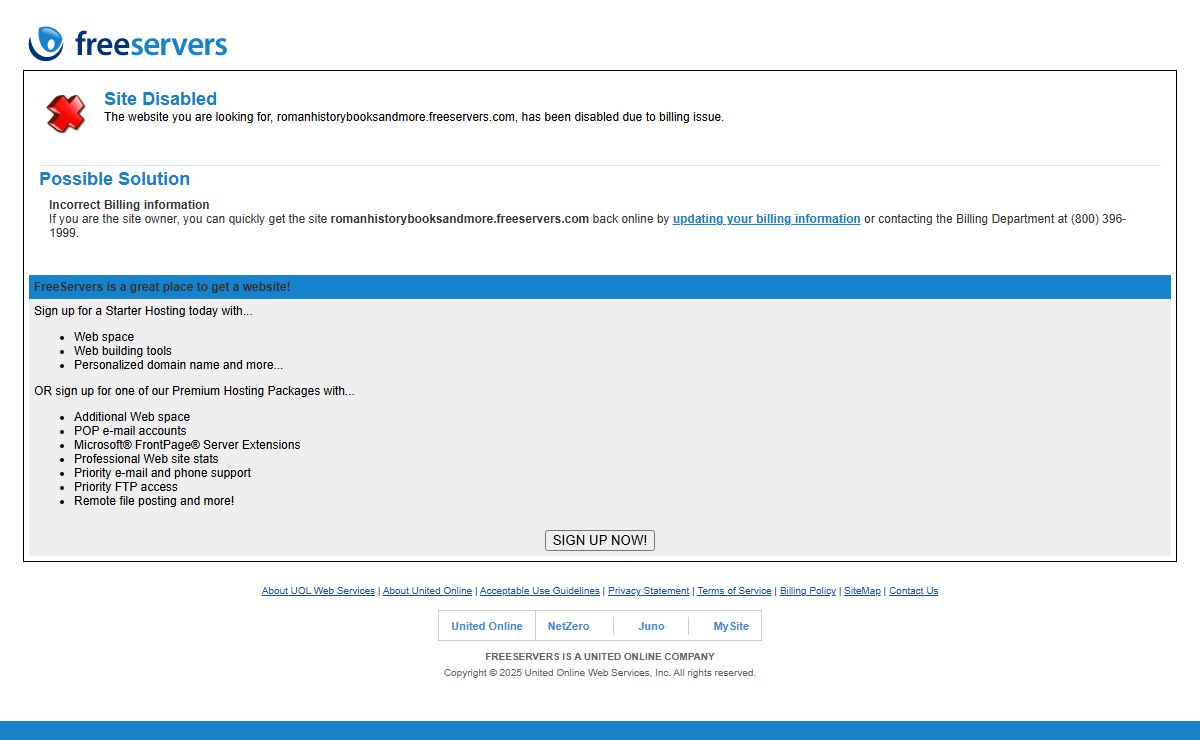This screenshot has height=740, width=1200.
Task: Click POP e-mail accounts bullet item
Action: tap(130, 431)
